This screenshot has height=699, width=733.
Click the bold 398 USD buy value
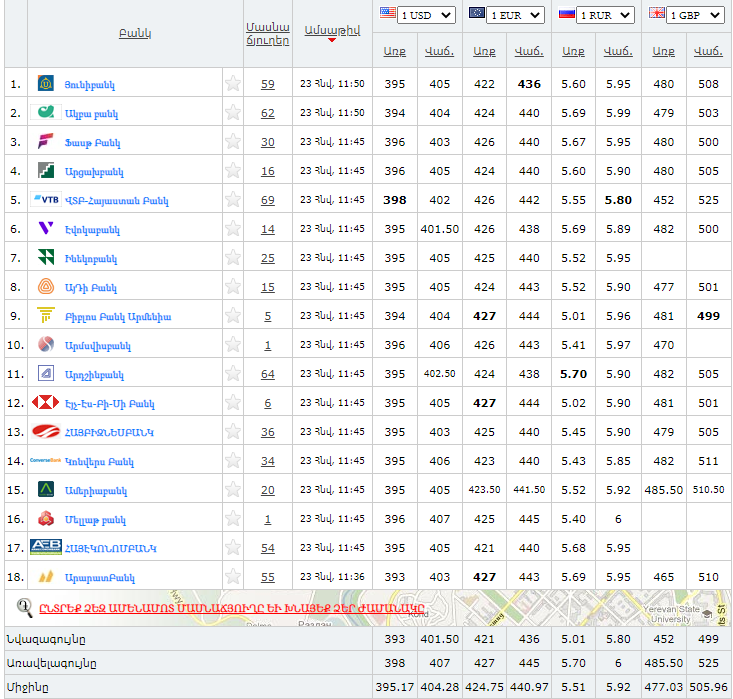click(x=395, y=200)
